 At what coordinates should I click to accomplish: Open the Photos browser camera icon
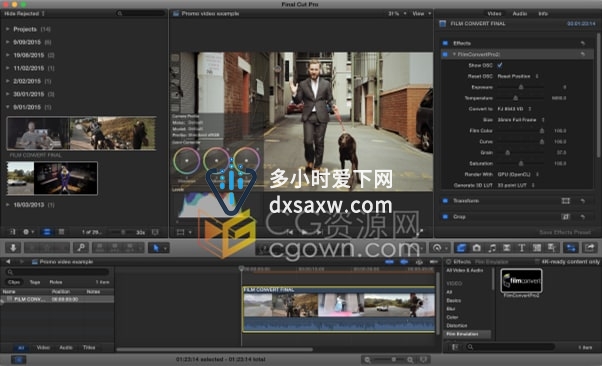pos(477,248)
